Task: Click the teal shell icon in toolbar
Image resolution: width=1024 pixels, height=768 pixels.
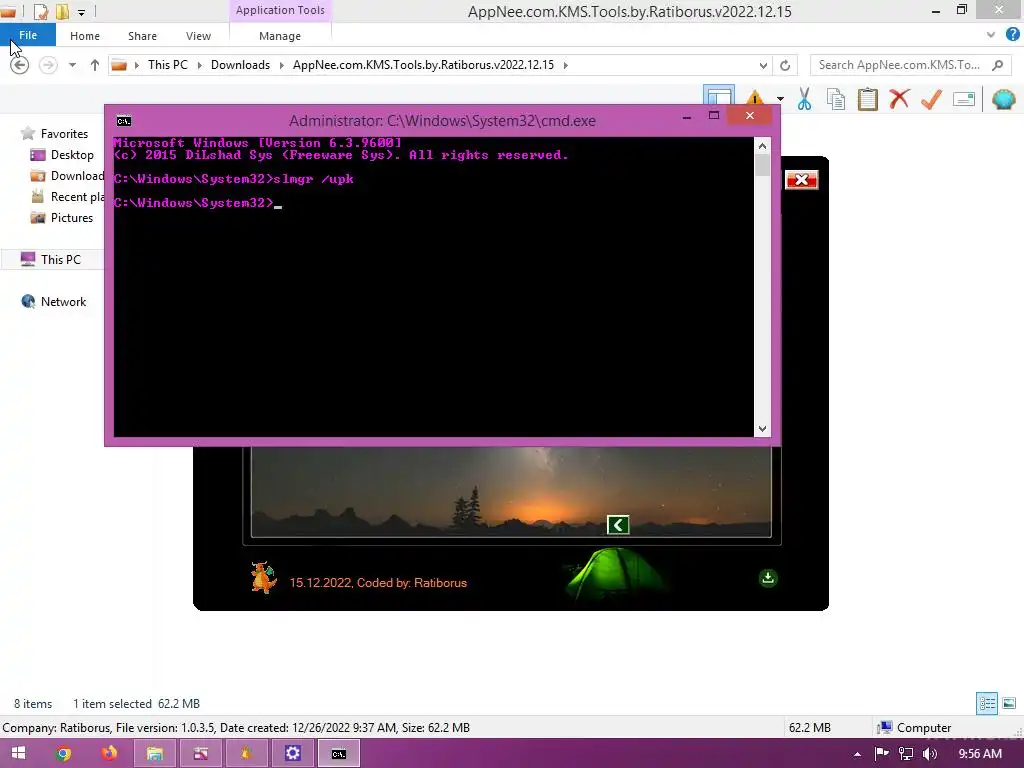Action: click(1004, 99)
